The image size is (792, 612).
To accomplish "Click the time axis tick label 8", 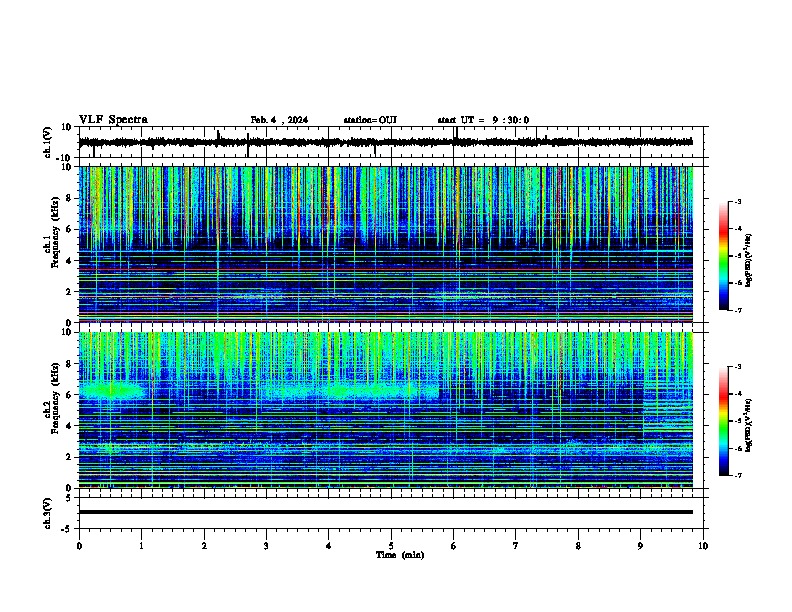I will (x=578, y=546).
